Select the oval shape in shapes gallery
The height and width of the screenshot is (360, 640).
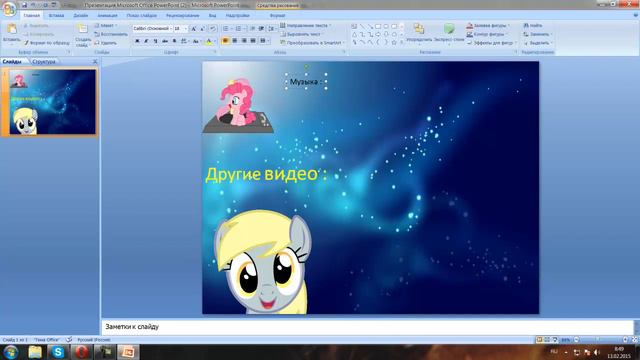386,27
